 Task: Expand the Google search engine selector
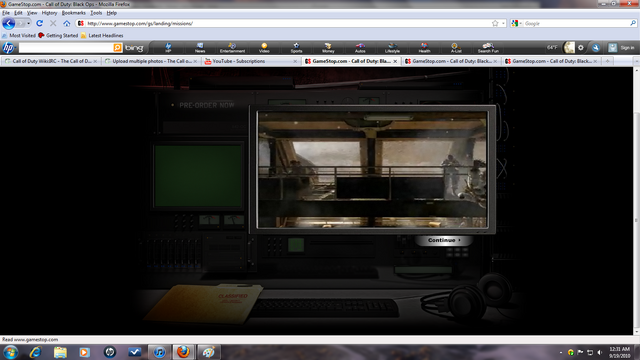pyautogui.click(x=516, y=23)
